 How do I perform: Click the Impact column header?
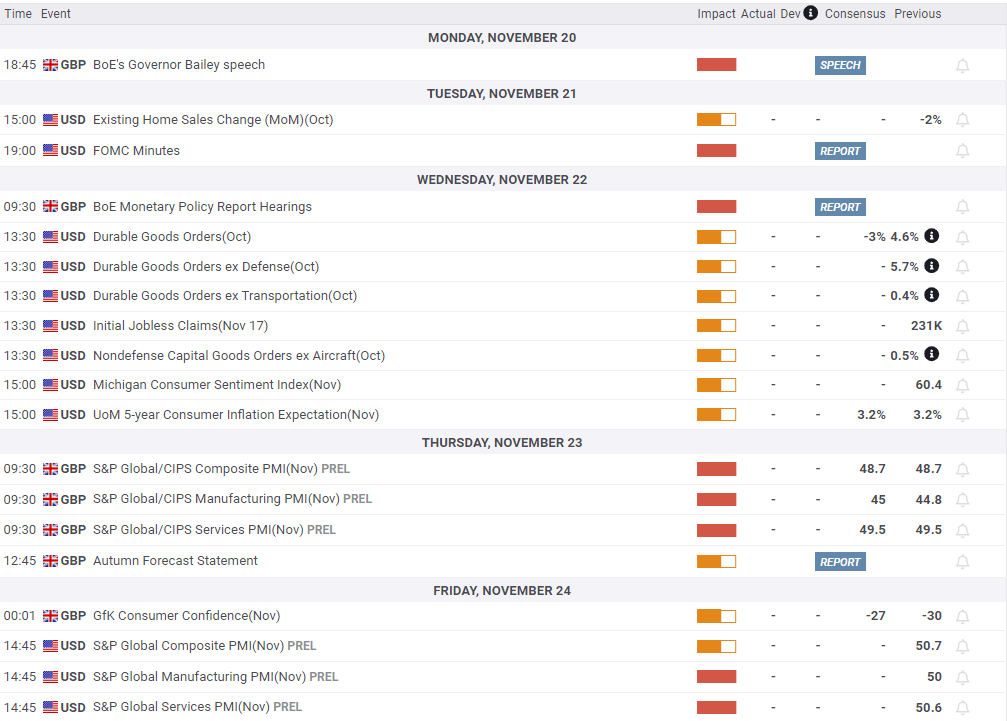click(716, 13)
